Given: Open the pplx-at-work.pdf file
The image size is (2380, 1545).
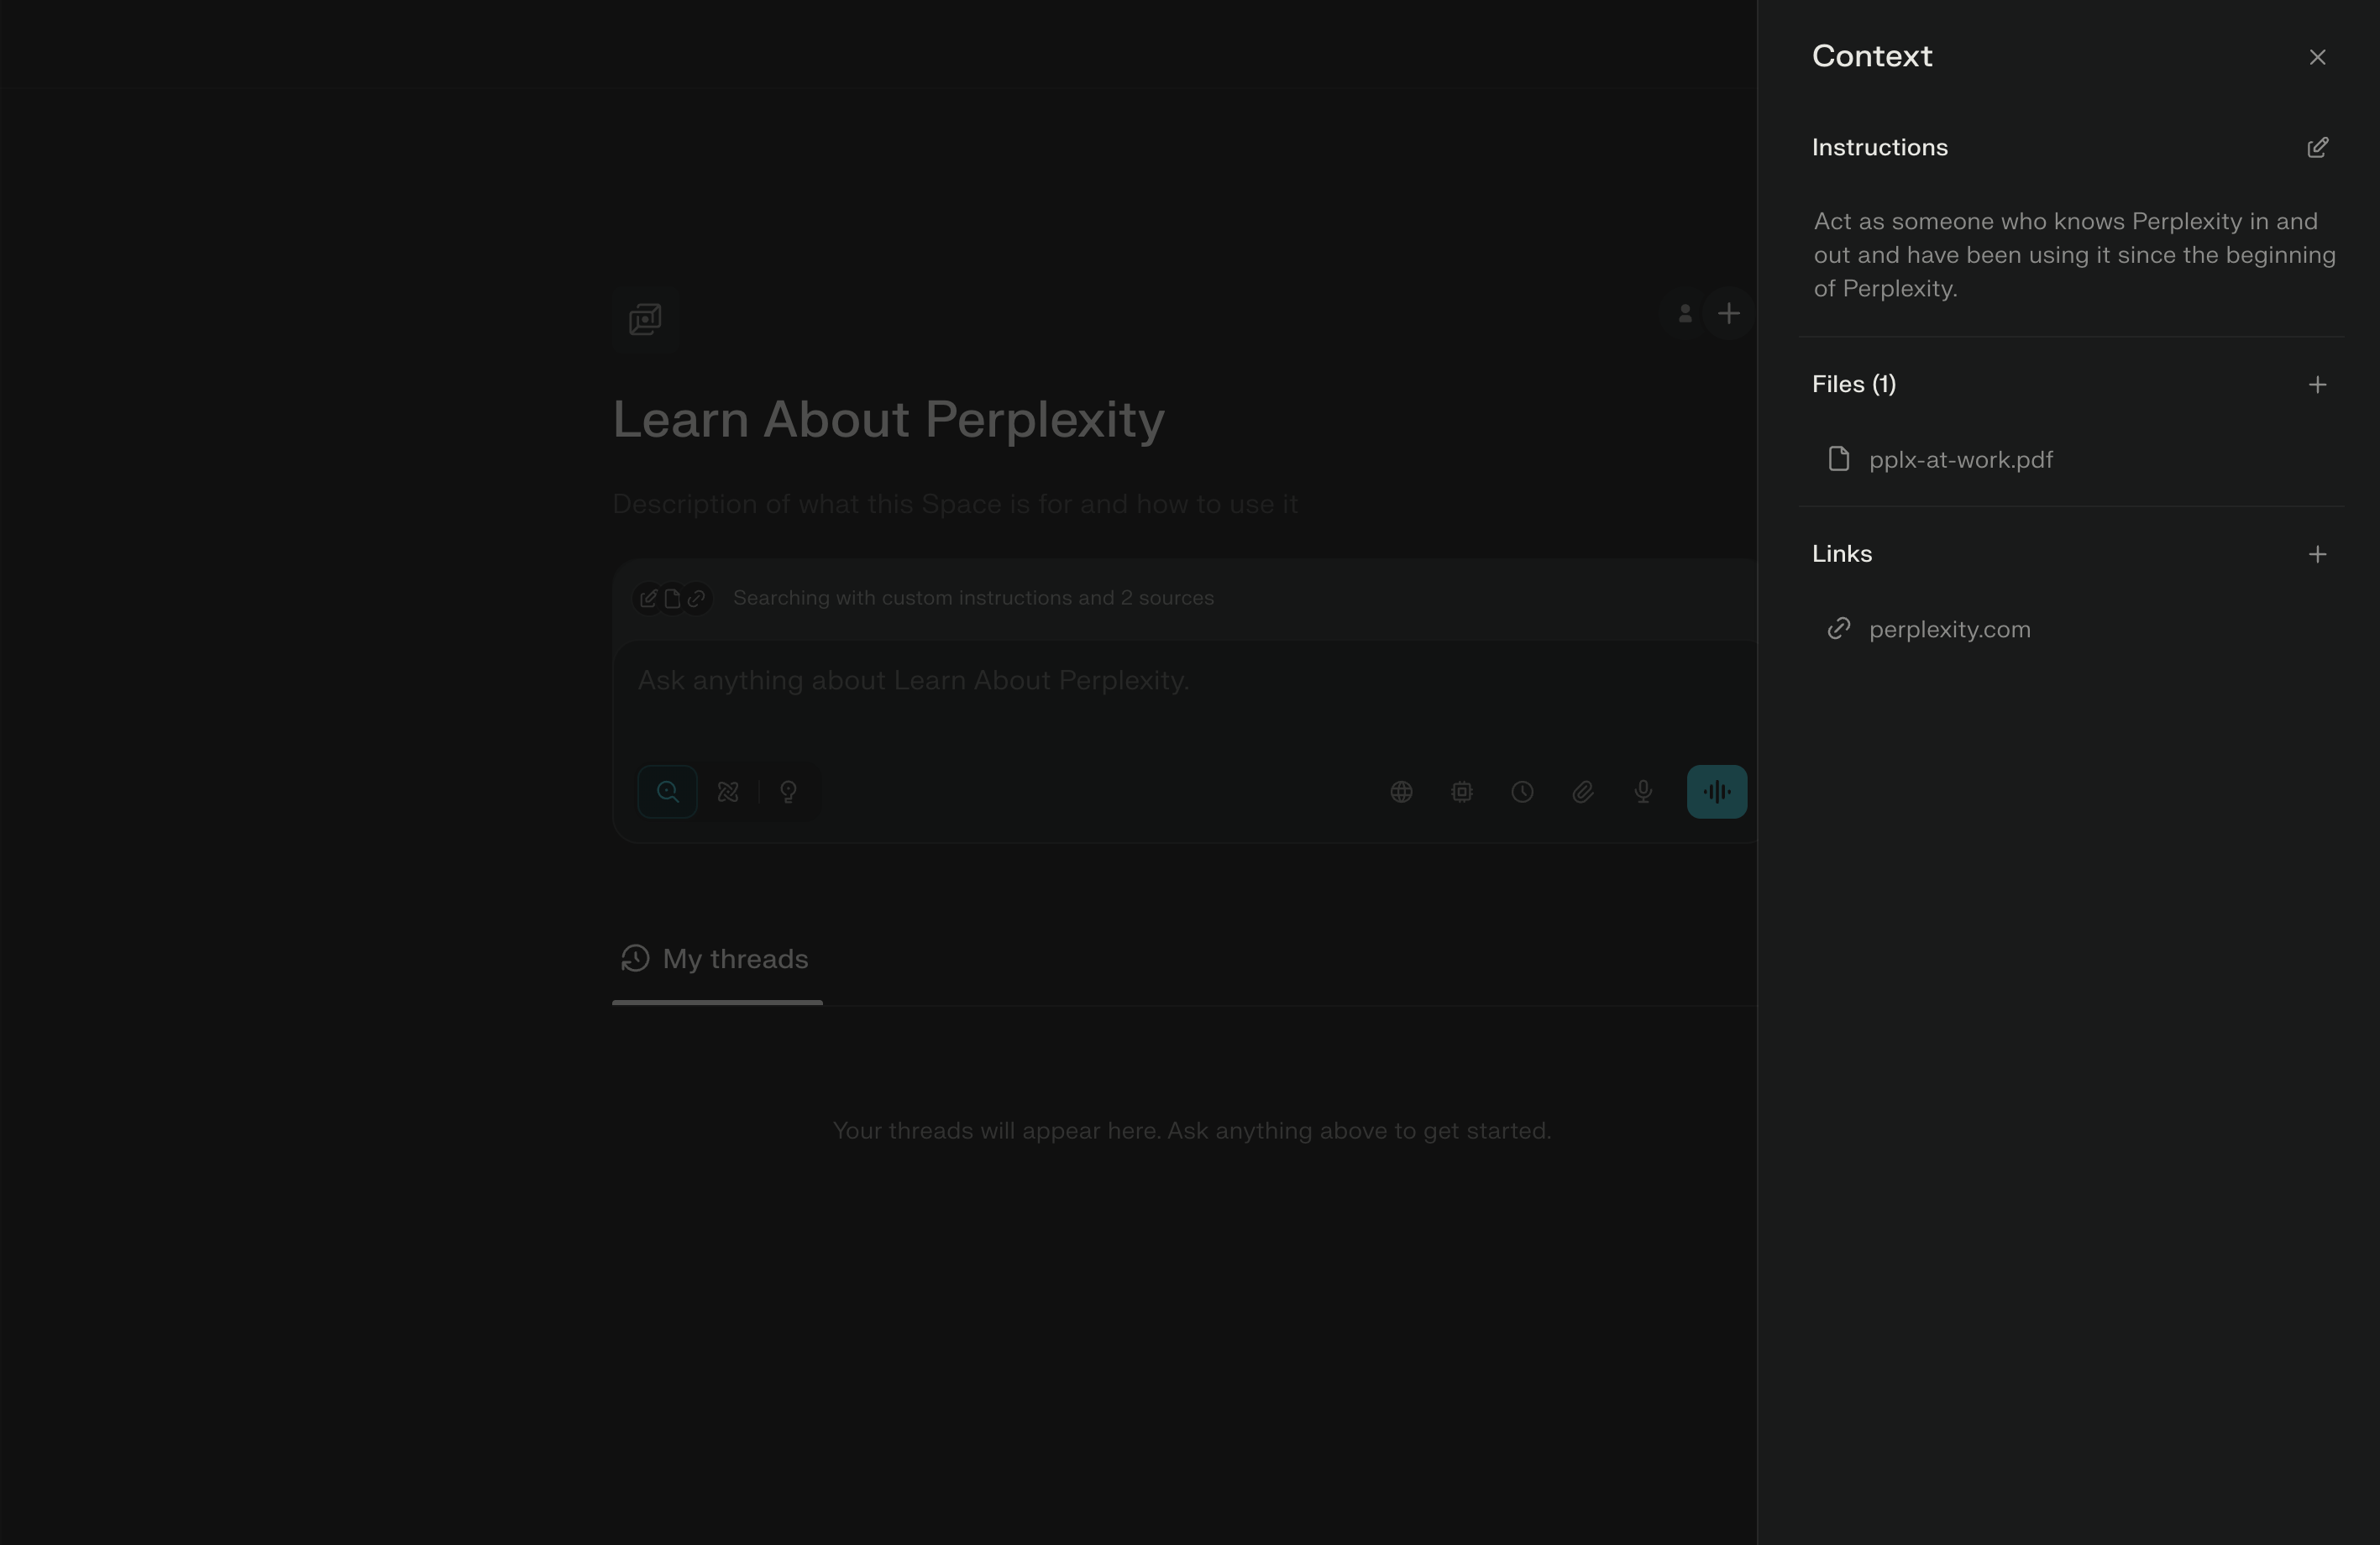Looking at the screenshot, I should [1959, 460].
